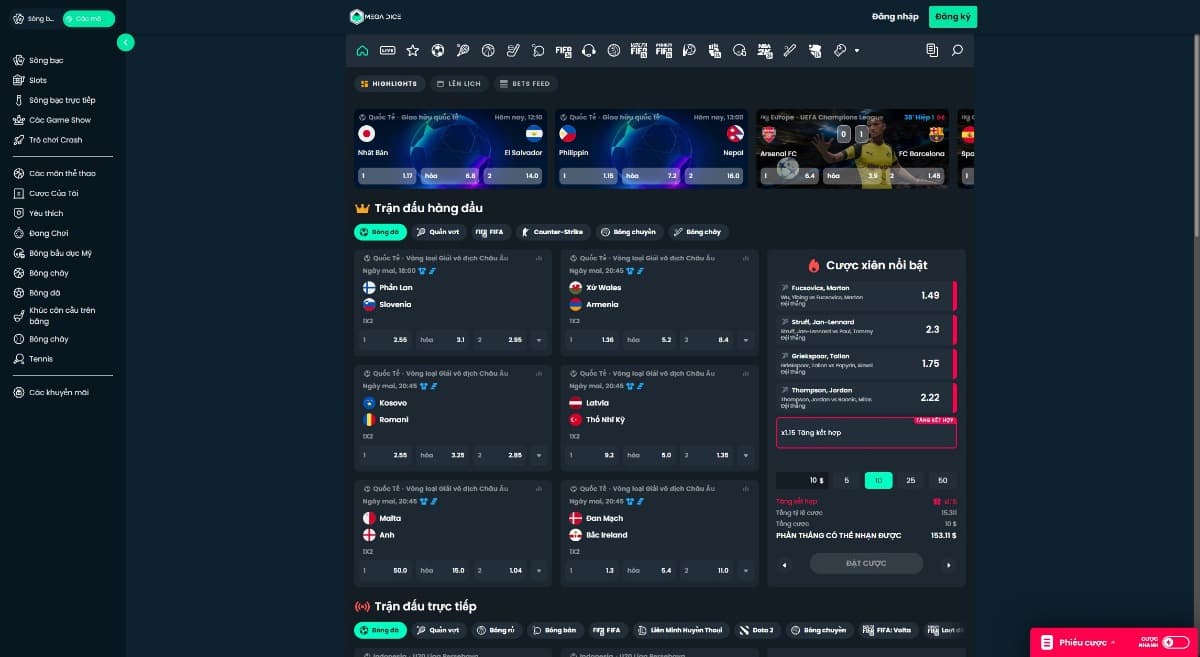1200x657 pixels.
Task: Click the Mega Dice logo
Action: coord(376,17)
